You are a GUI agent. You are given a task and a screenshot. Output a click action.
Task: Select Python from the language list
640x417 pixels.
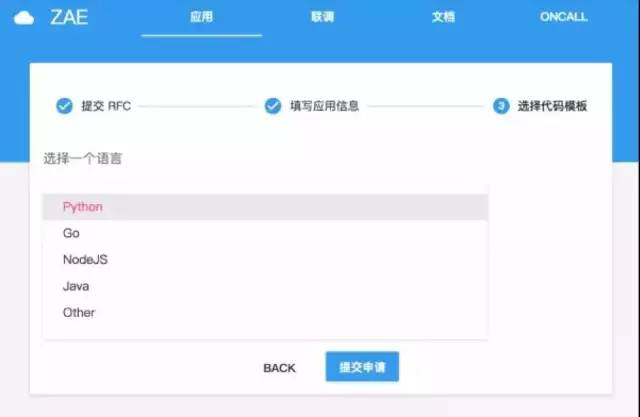pyautogui.click(x=265, y=207)
